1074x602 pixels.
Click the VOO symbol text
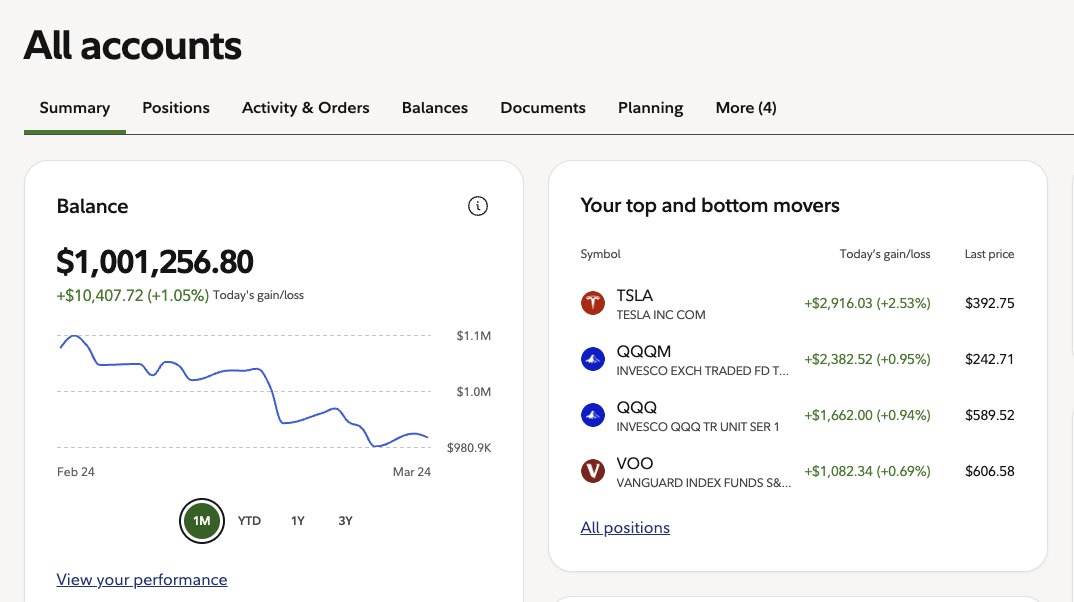(x=635, y=464)
